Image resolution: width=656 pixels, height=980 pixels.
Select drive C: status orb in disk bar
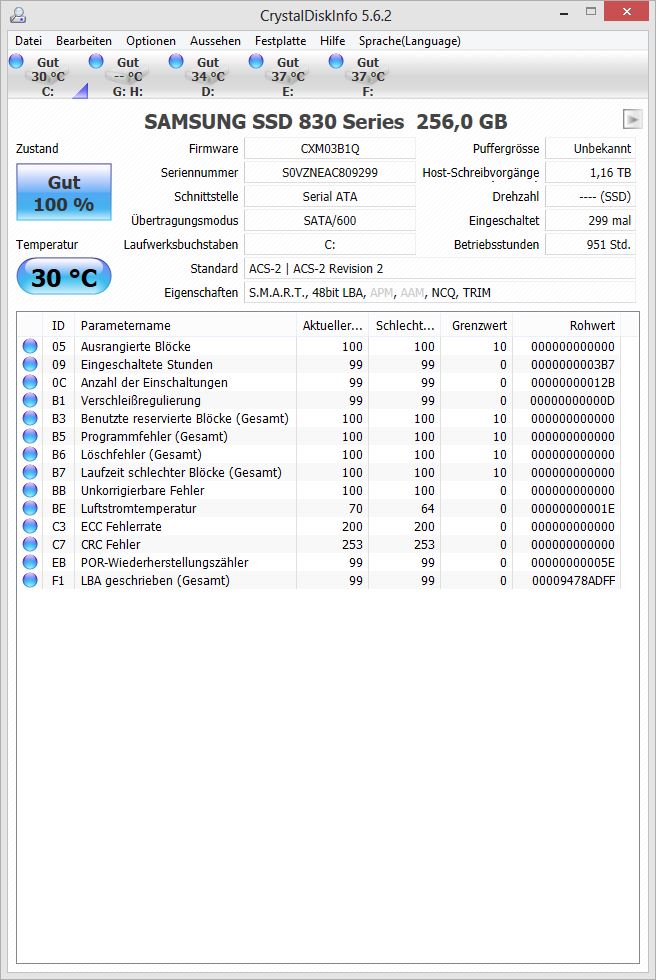coord(16,61)
